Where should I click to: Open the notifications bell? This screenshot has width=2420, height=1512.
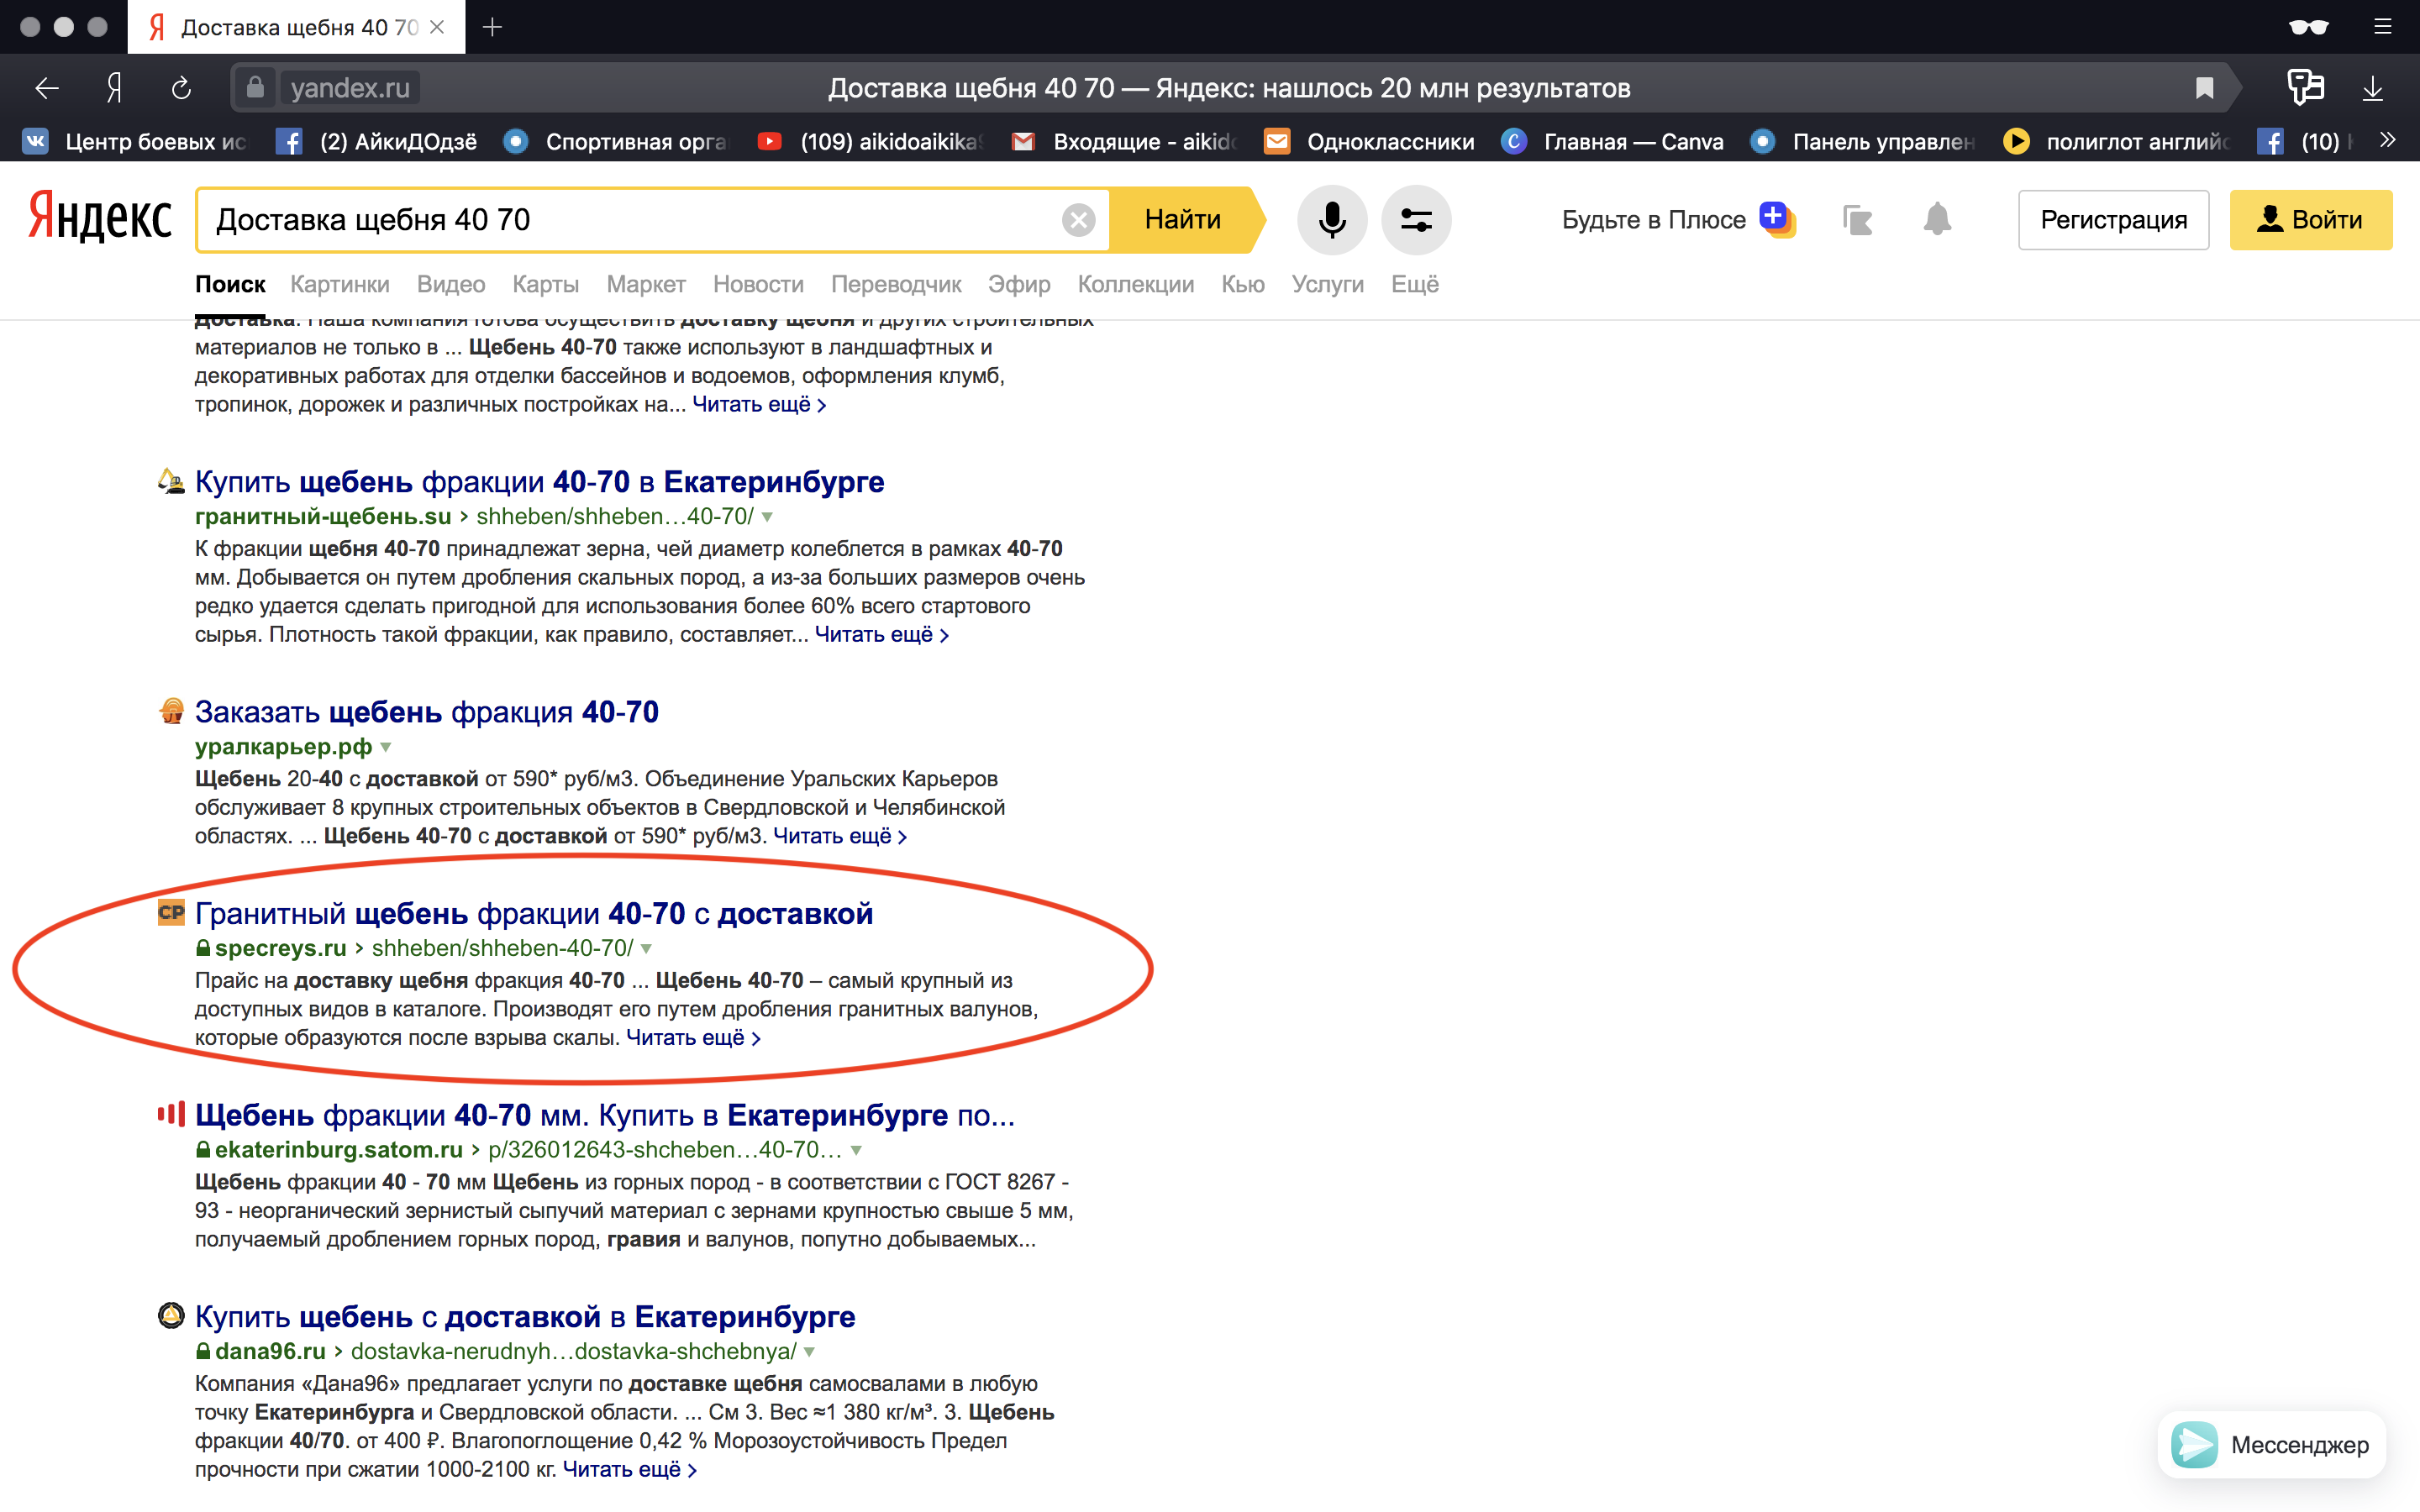click(x=1937, y=219)
